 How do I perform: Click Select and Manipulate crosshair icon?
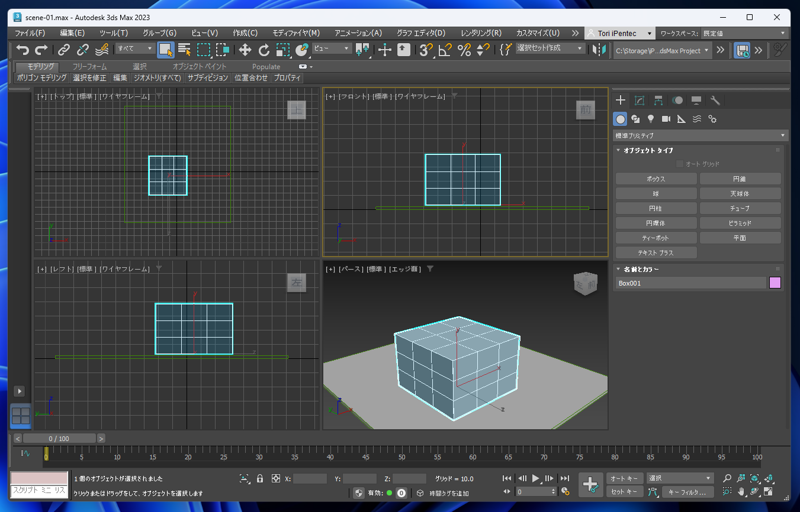pyautogui.click(x=385, y=49)
